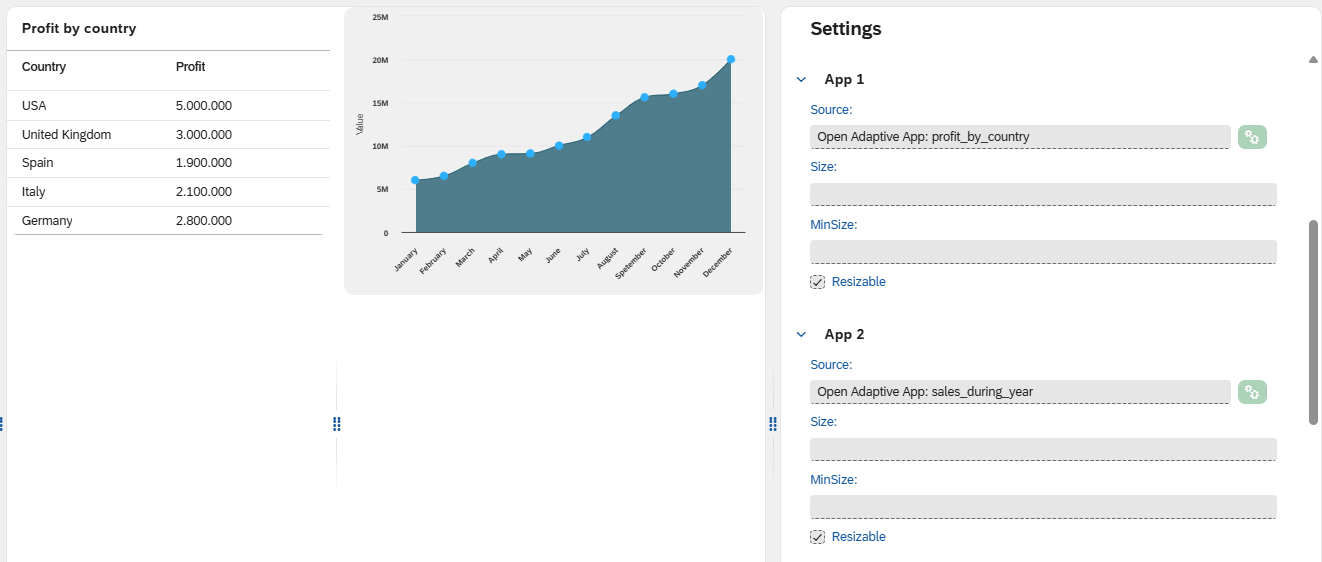Click the Settings heading
Viewport: 1322px width, 562px height.
tap(846, 29)
